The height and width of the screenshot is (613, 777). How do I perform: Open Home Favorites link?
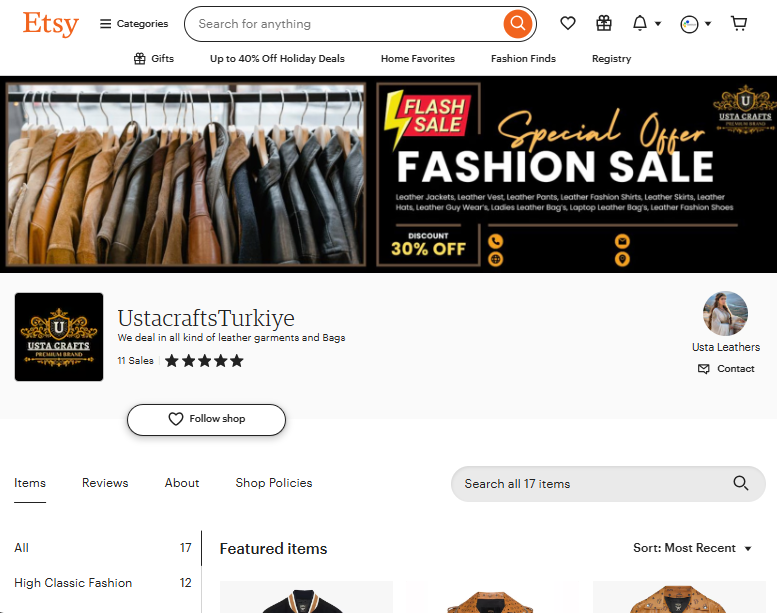[x=418, y=58]
